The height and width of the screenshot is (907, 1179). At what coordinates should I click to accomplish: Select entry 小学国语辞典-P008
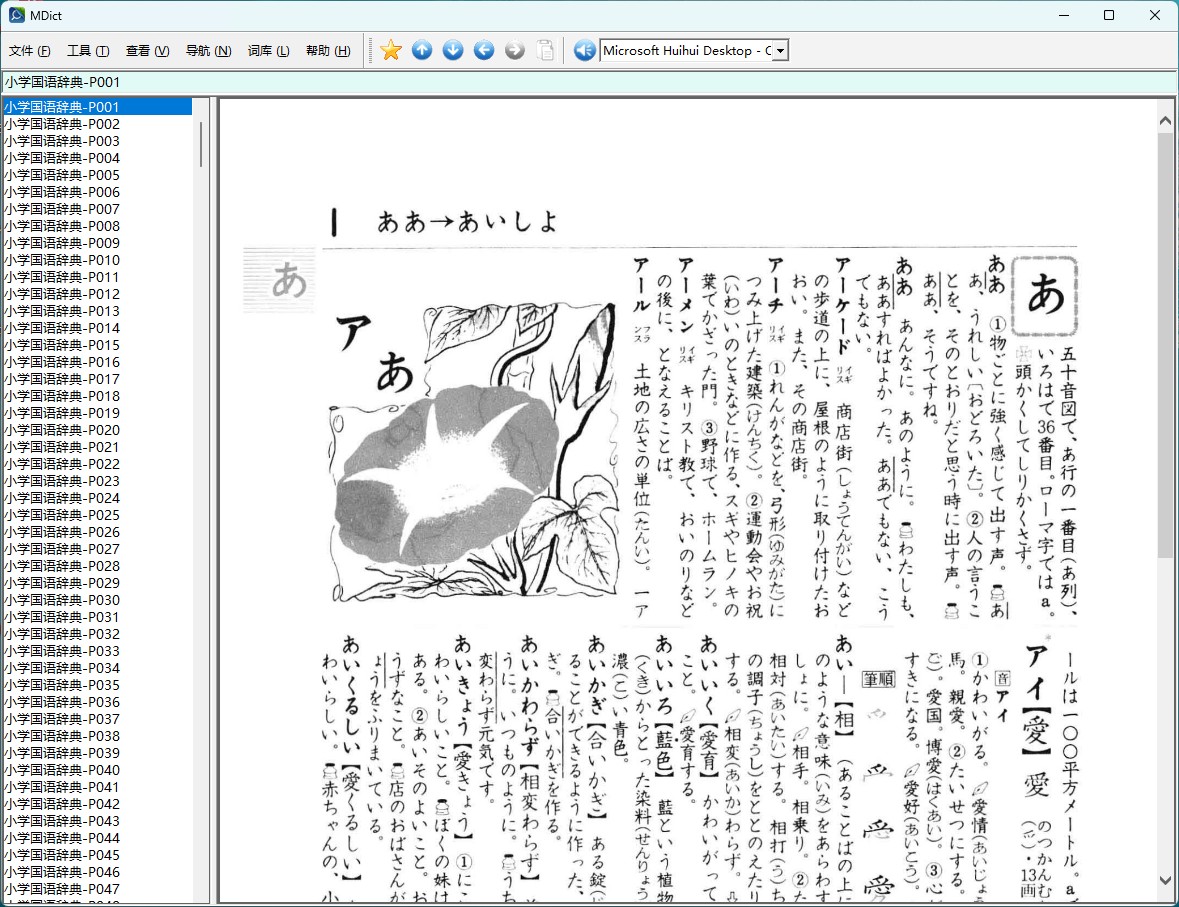coord(97,226)
